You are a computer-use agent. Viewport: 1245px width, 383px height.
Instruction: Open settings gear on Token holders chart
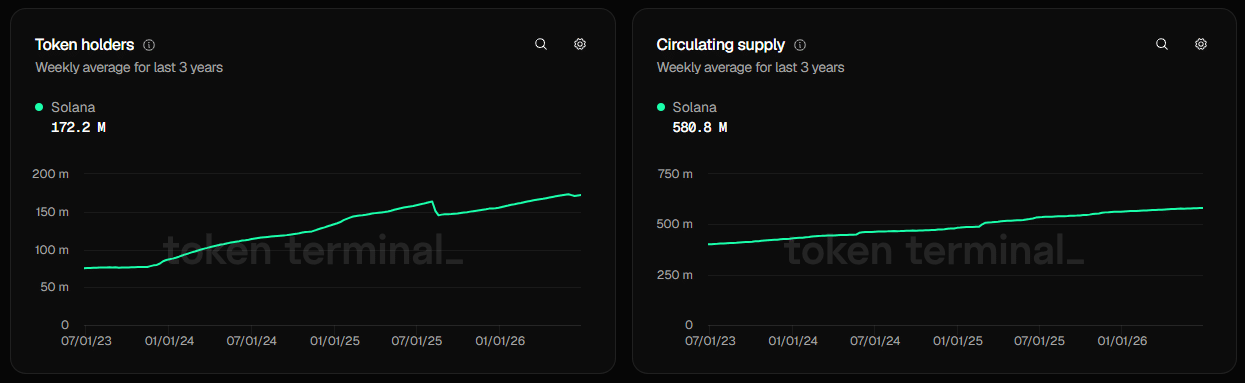pos(580,44)
